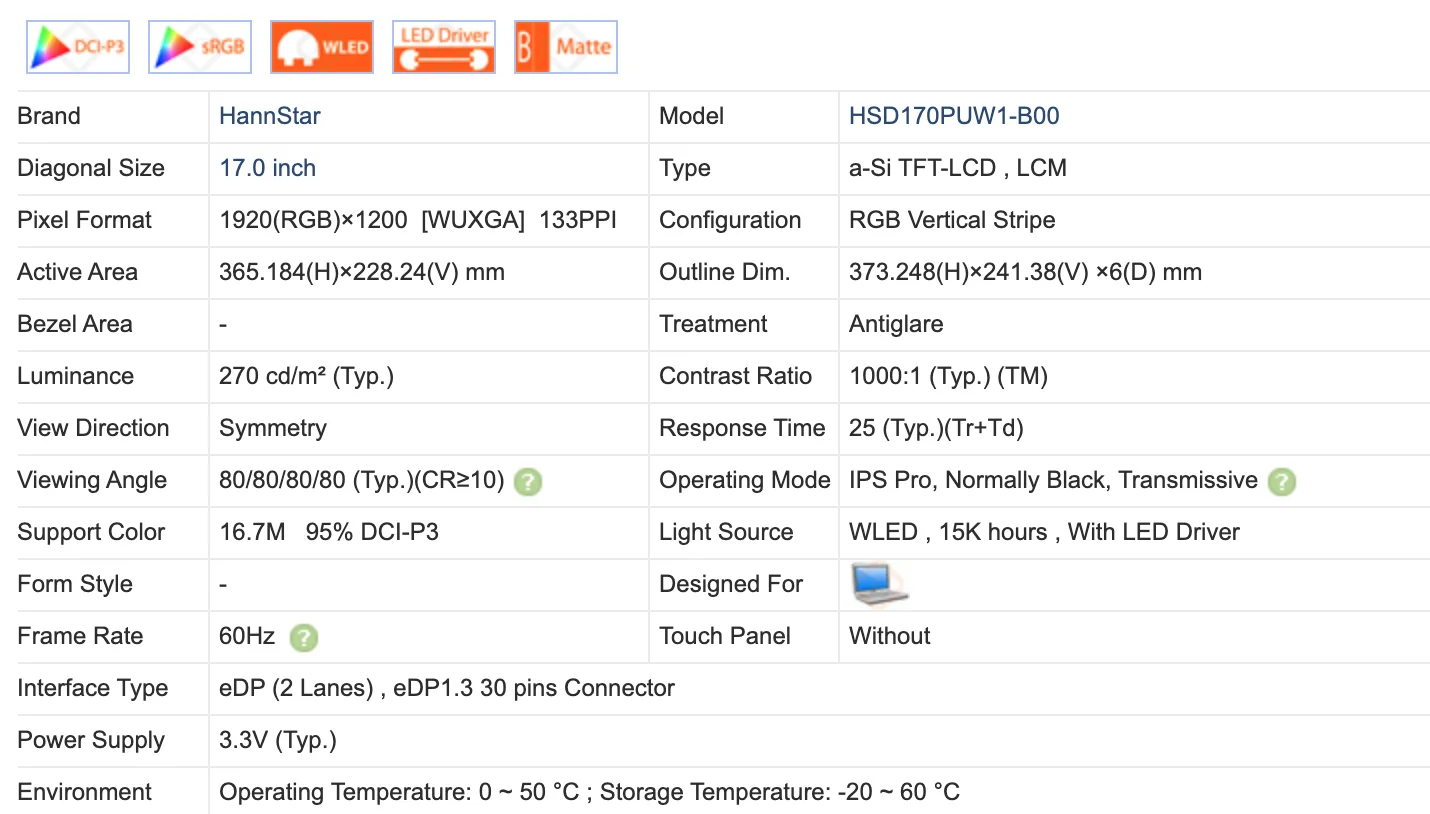
Task: Click the Light Source label
Action: (x=726, y=532)
